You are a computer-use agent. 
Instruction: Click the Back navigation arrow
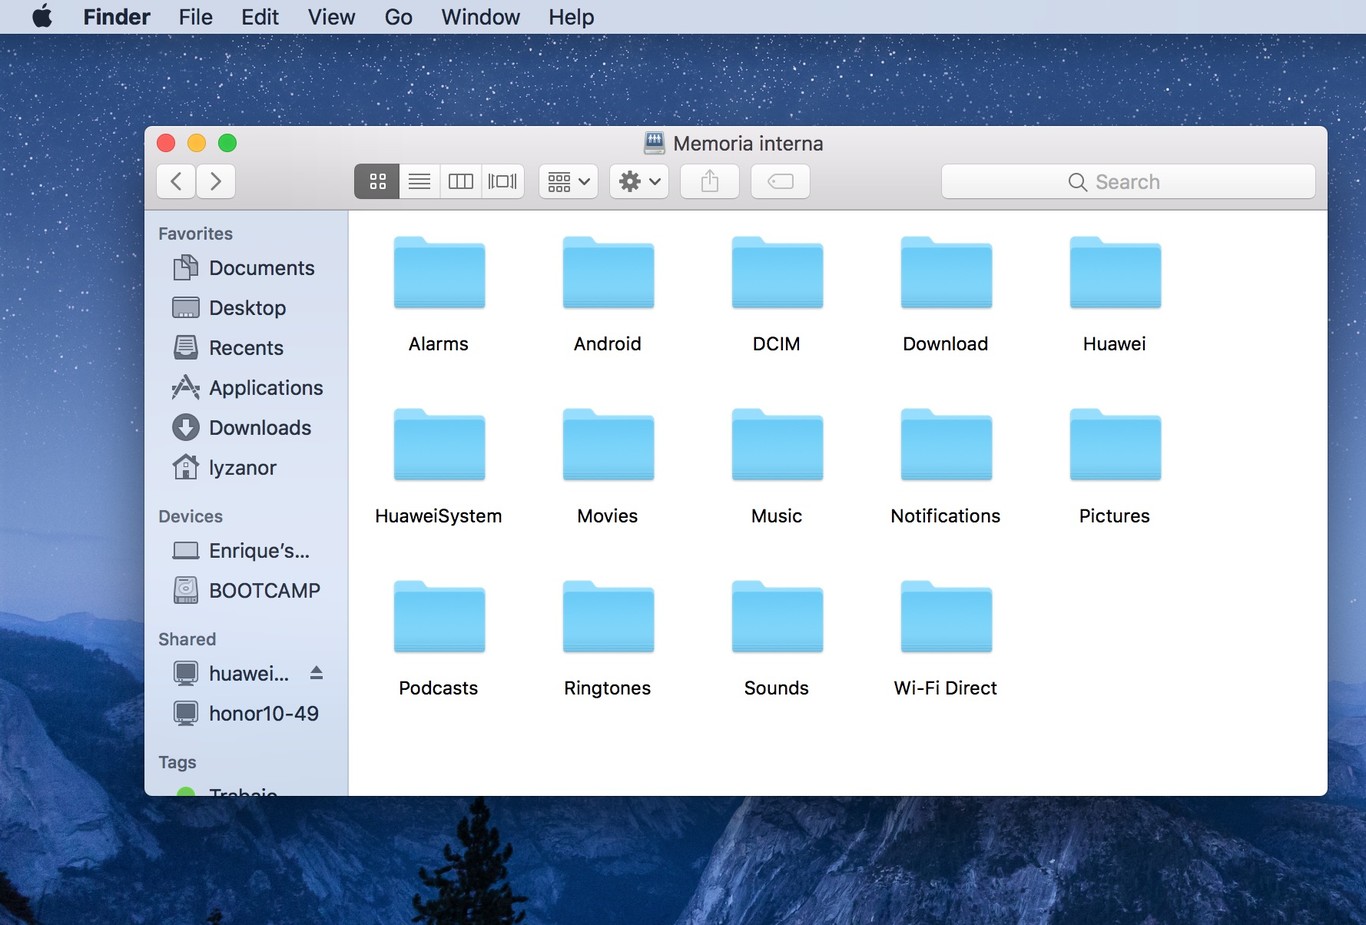[x=177, y=181]
